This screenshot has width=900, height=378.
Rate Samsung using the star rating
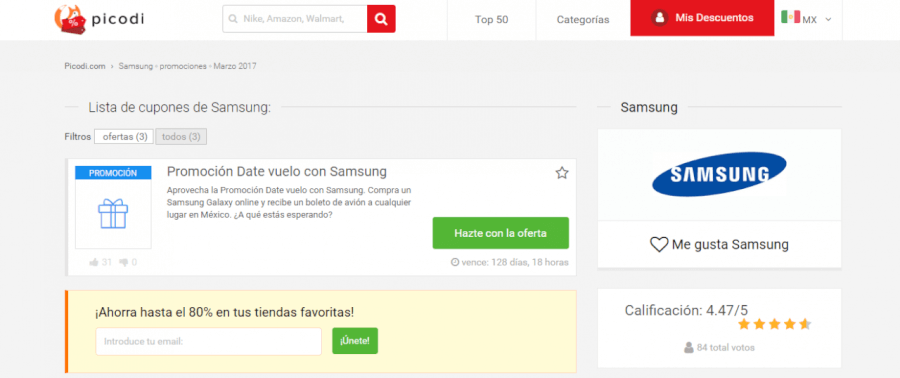tap(774, 325)
